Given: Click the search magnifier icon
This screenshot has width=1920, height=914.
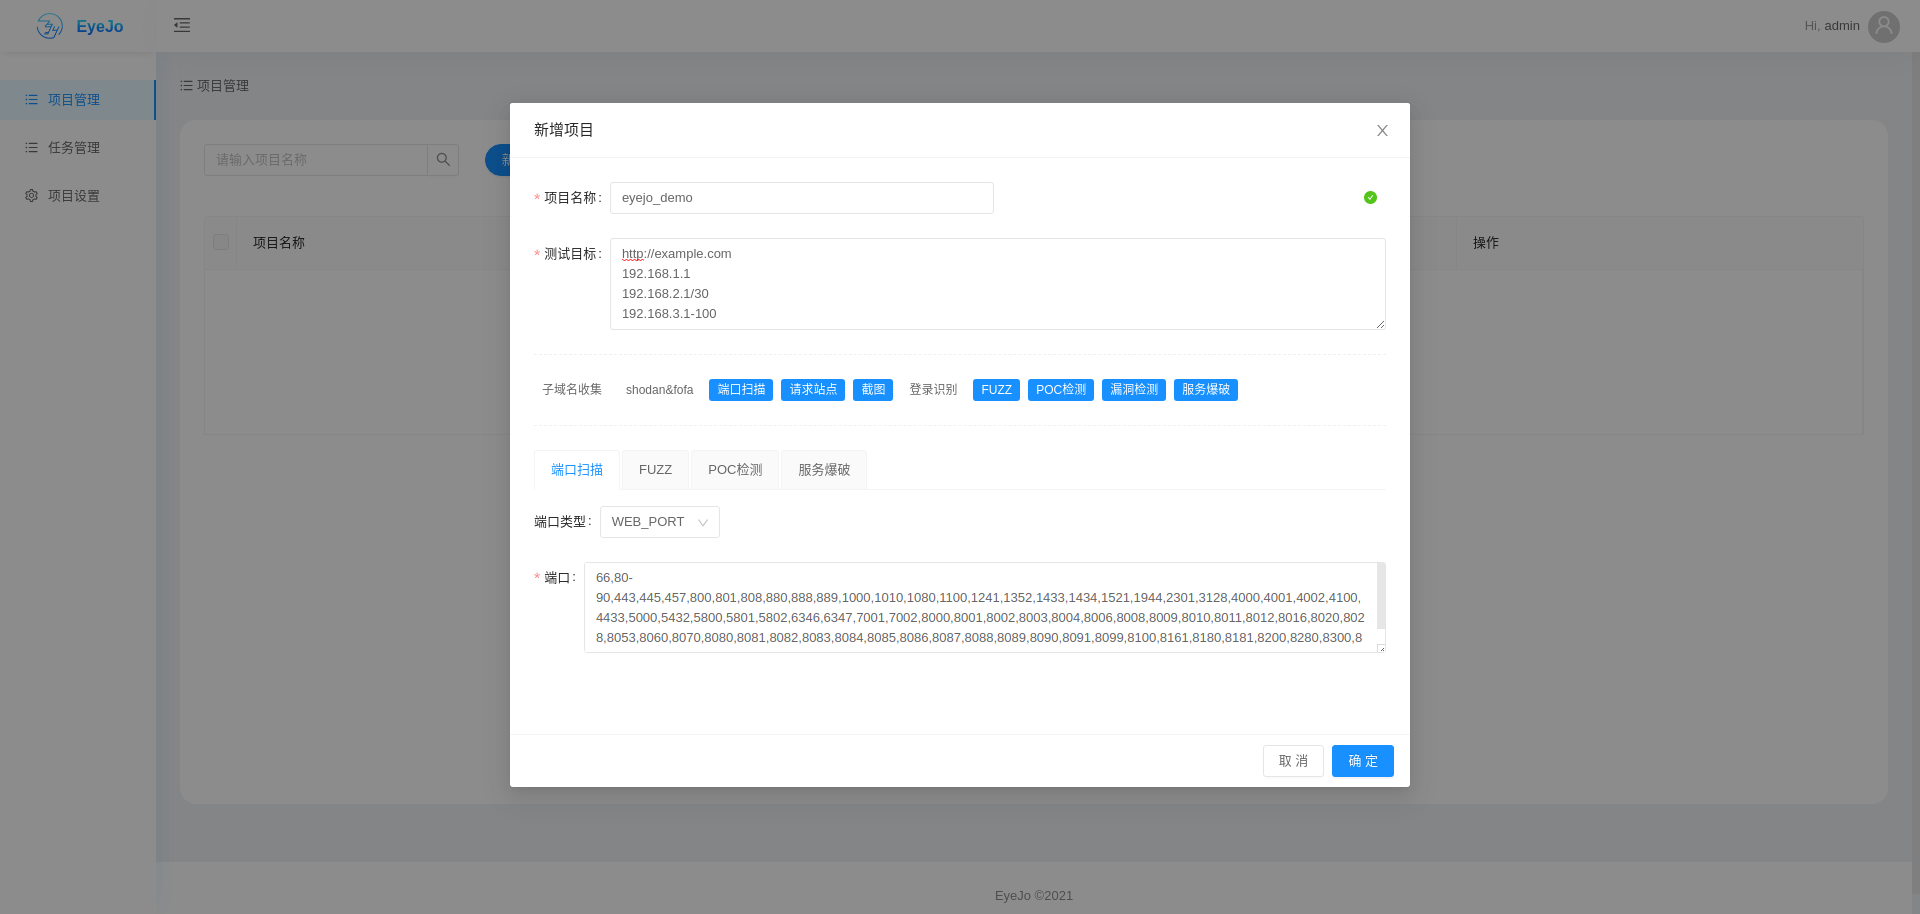Looking at the screenshot, I should (x=443, y=160).
